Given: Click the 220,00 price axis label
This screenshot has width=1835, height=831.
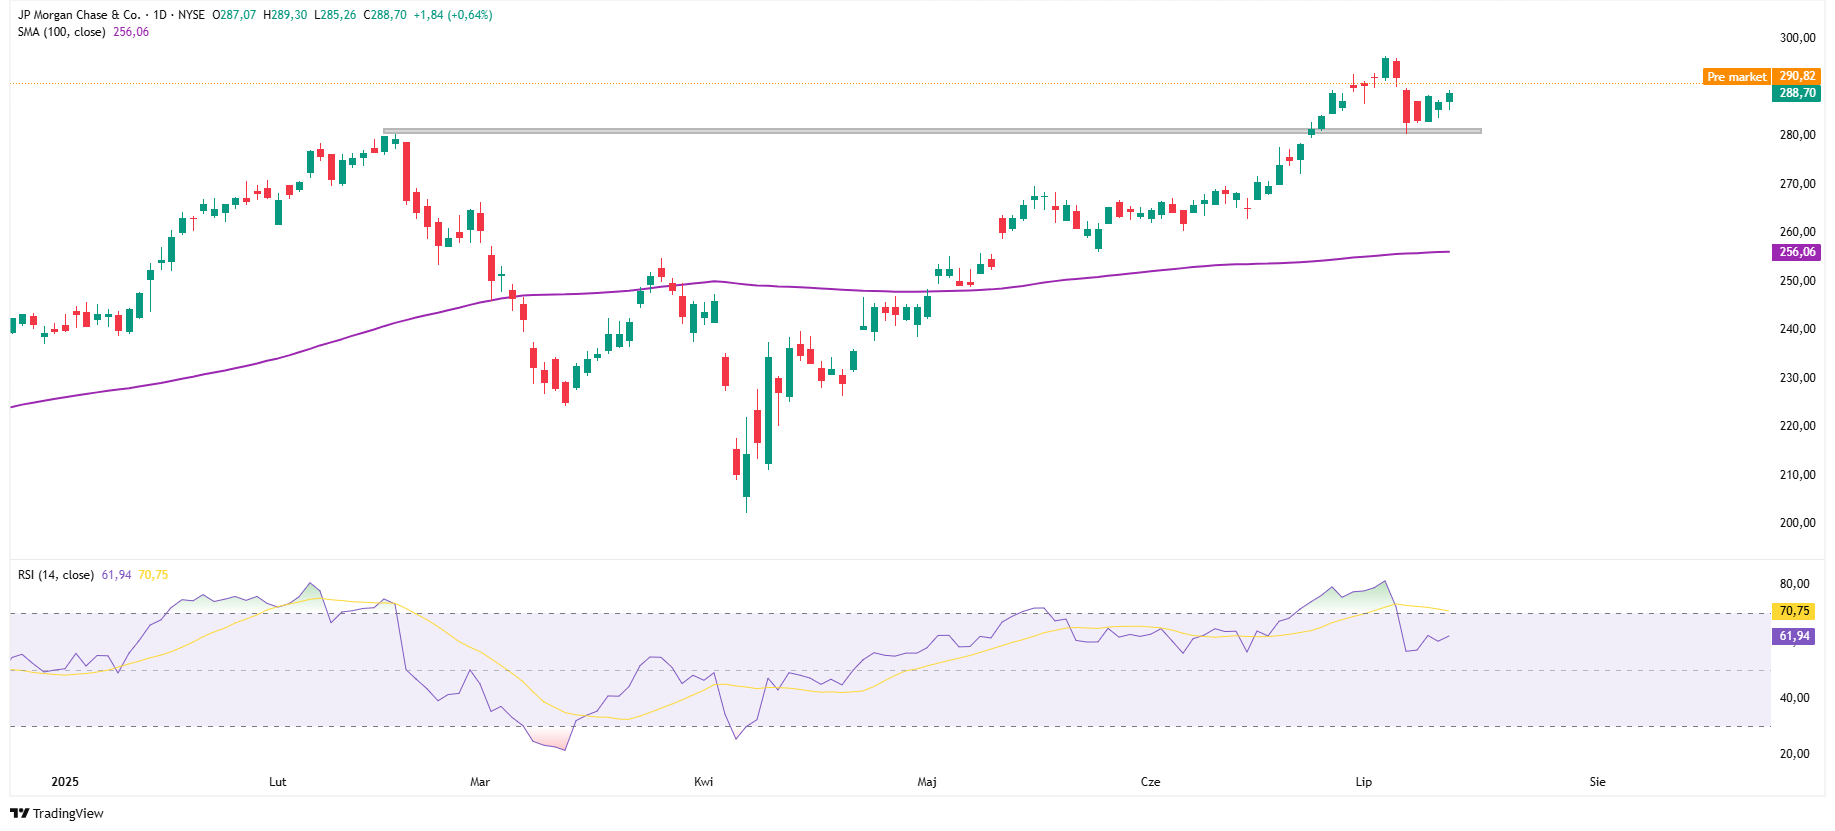Looking at the screenshot, I should (1797, 426).
